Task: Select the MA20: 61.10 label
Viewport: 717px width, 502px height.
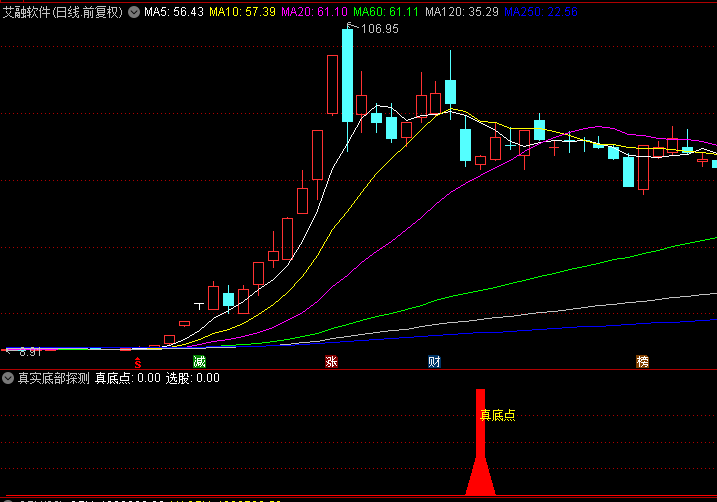Action: pyautogui.click(x=314, y=12)
